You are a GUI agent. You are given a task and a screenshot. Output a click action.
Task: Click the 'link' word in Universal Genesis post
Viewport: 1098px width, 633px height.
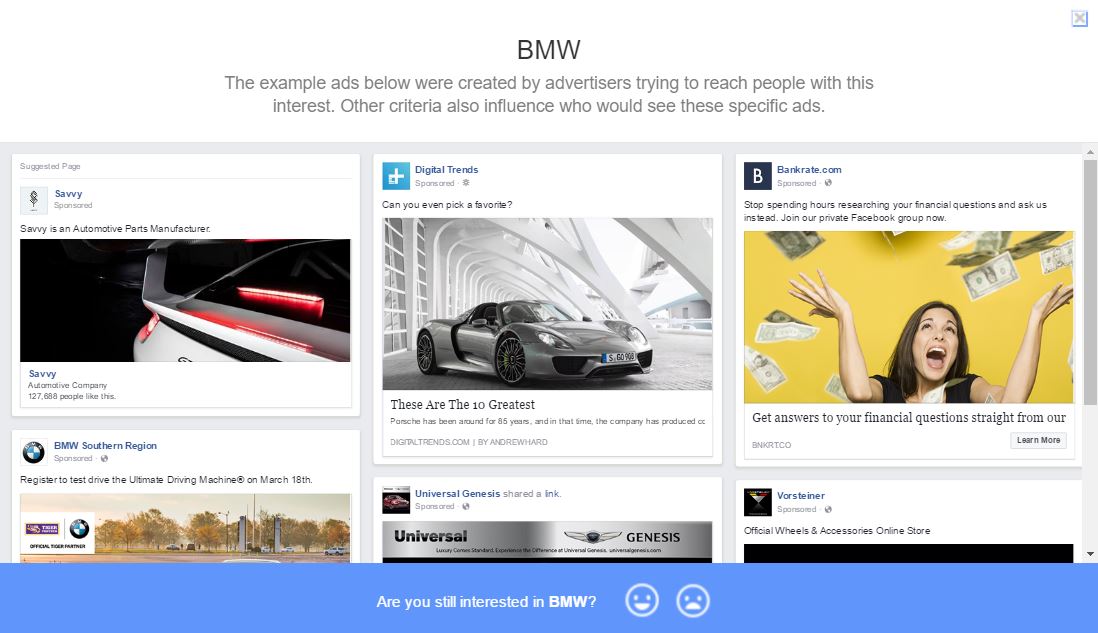click(553, 494)
